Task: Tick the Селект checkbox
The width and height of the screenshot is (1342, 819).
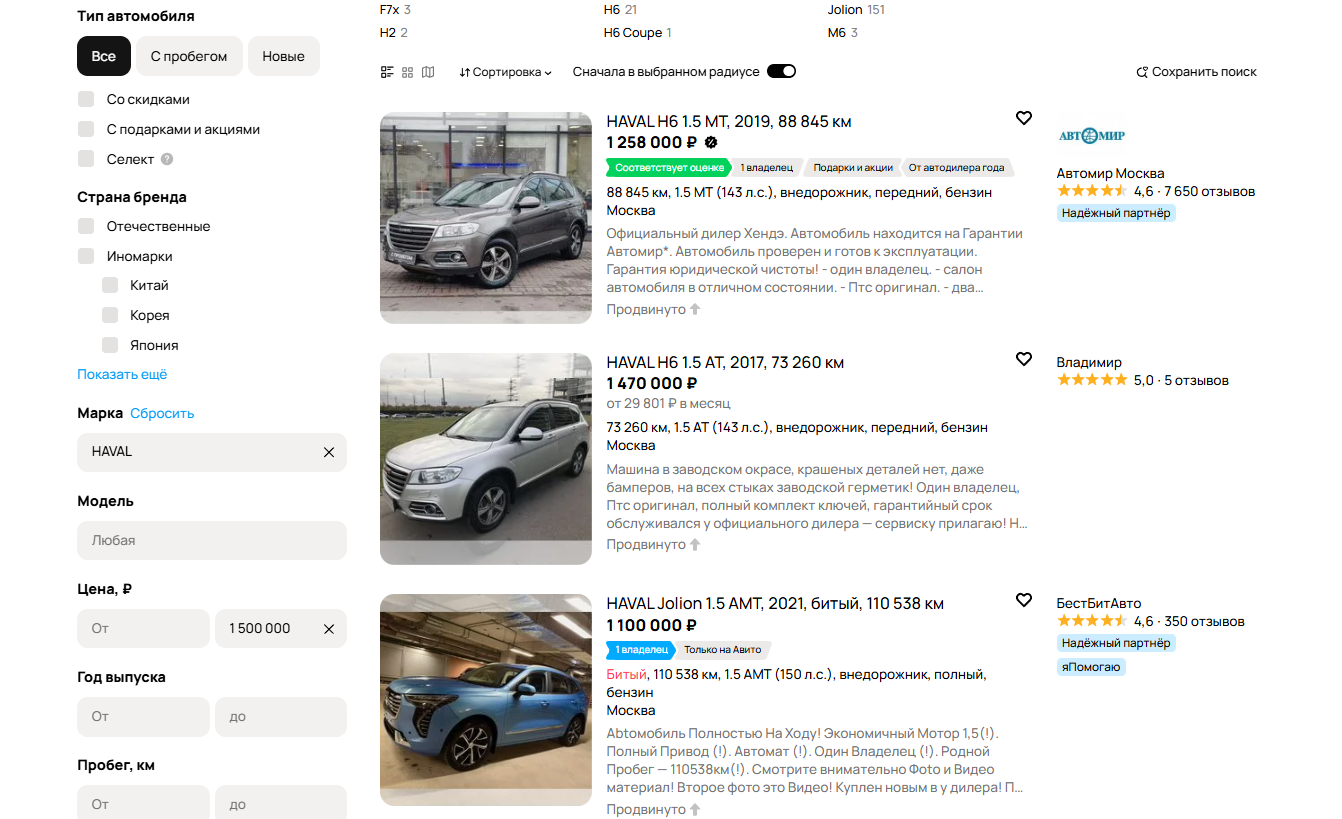Action: [86, 159]
